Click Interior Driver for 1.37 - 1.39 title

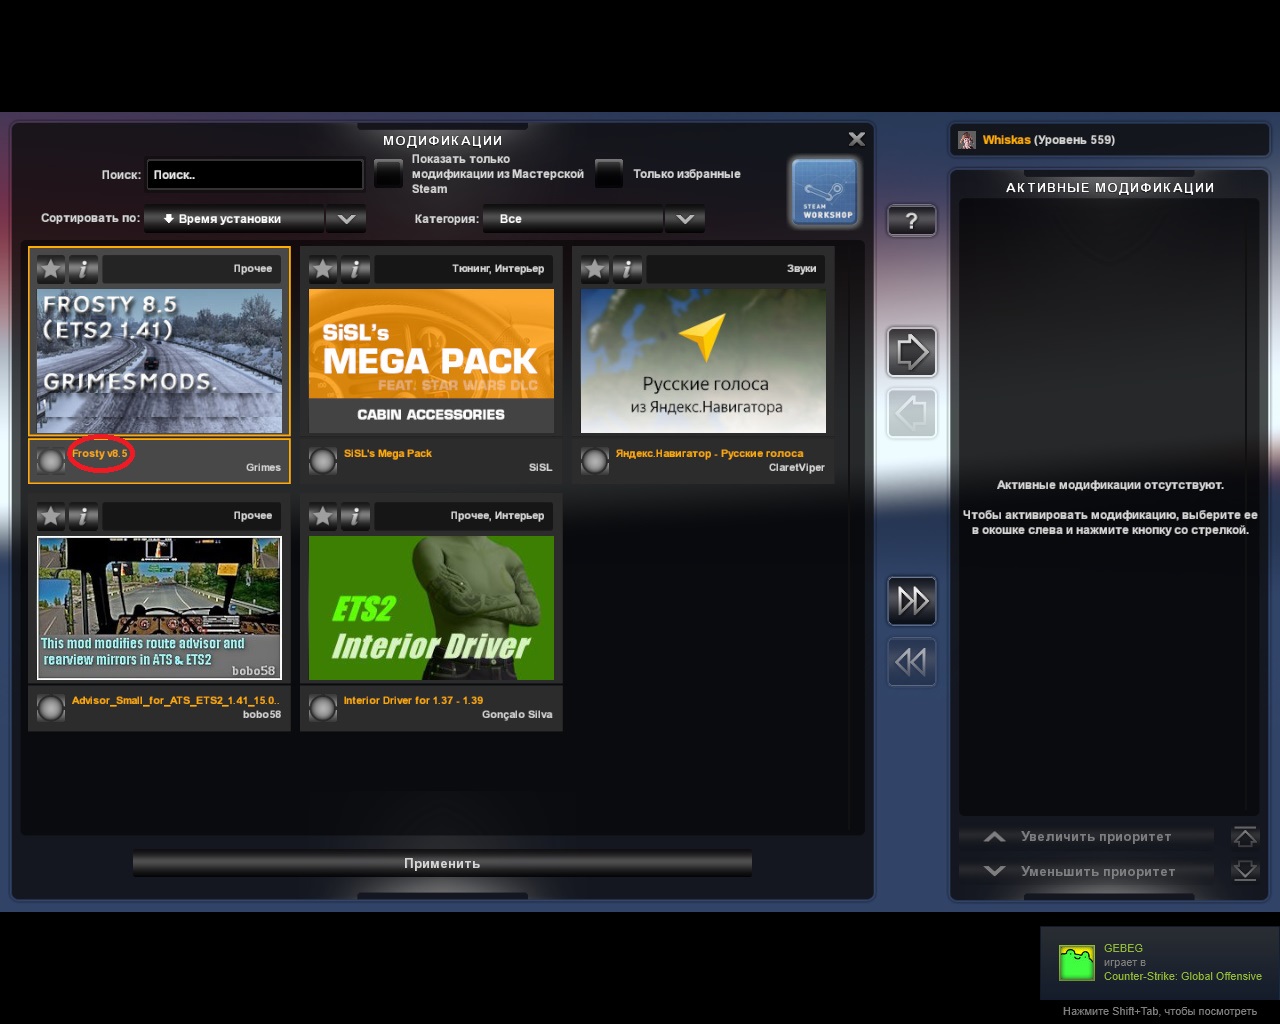tap(413, 701)
